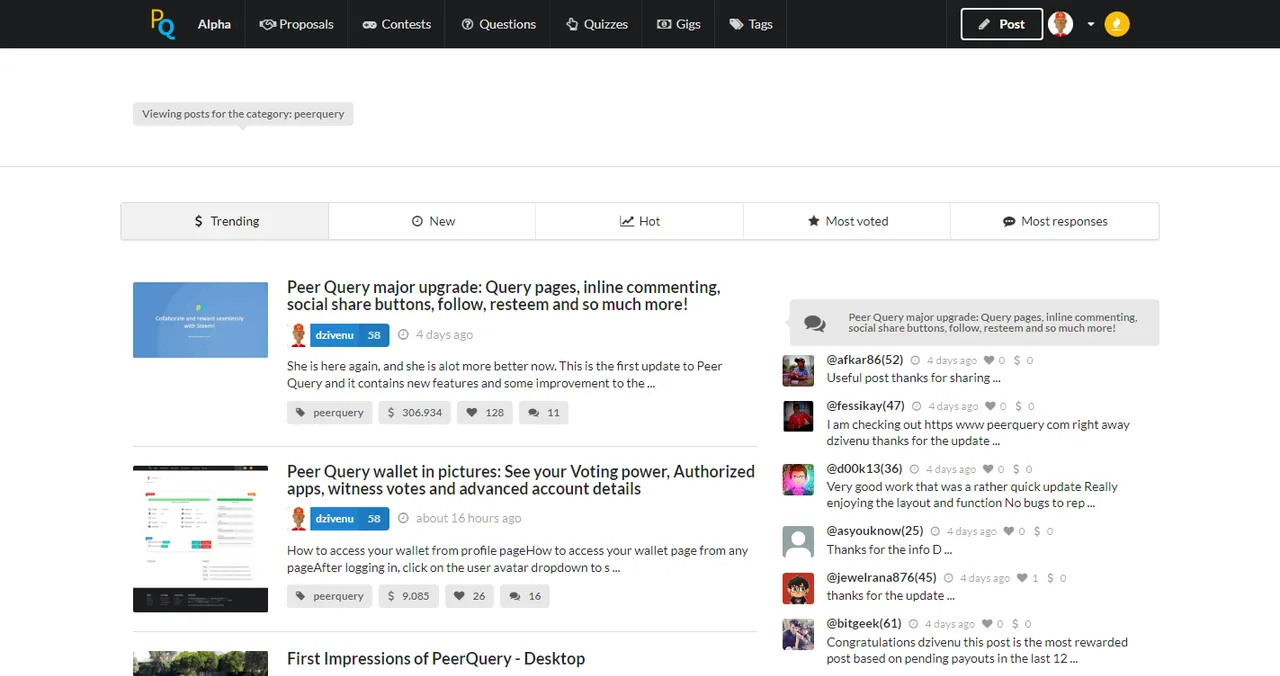Open the Contests menu item
This screenshot has height=676, width=1280.
(396, 24)
